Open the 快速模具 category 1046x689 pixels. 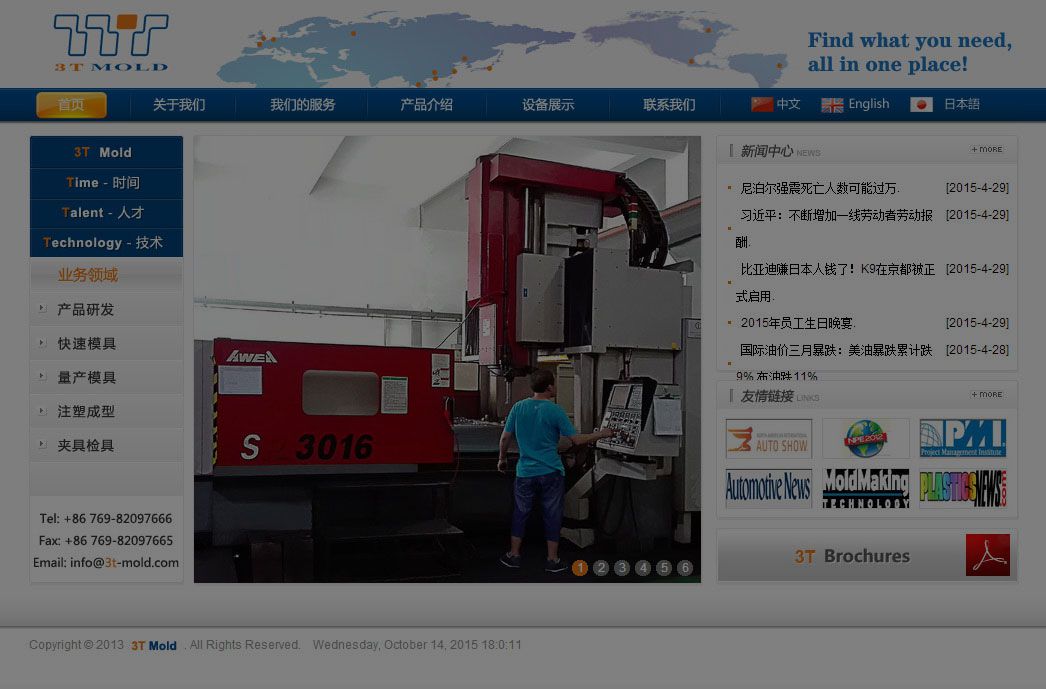click(x=87, y=343)
